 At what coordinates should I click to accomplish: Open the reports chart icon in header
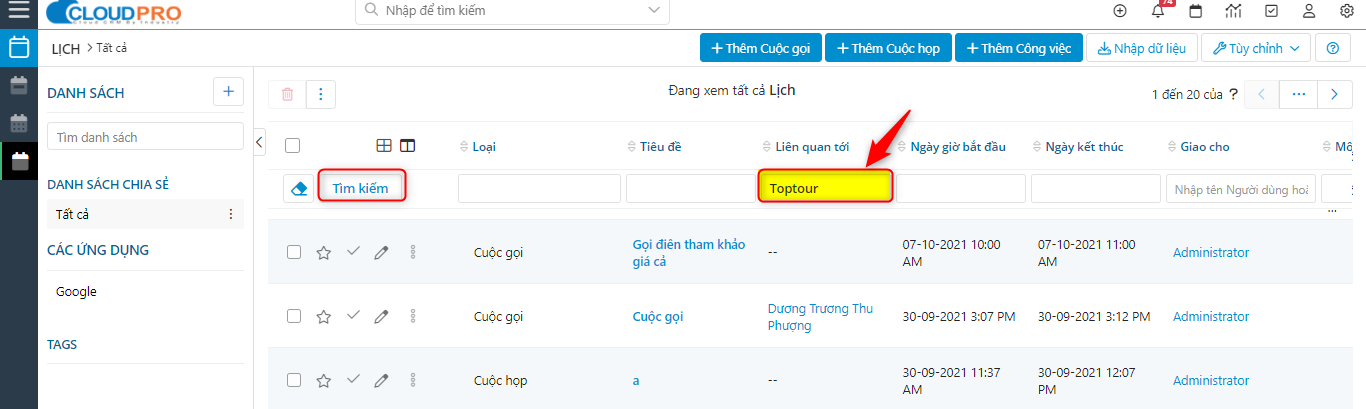[1233, 11]
